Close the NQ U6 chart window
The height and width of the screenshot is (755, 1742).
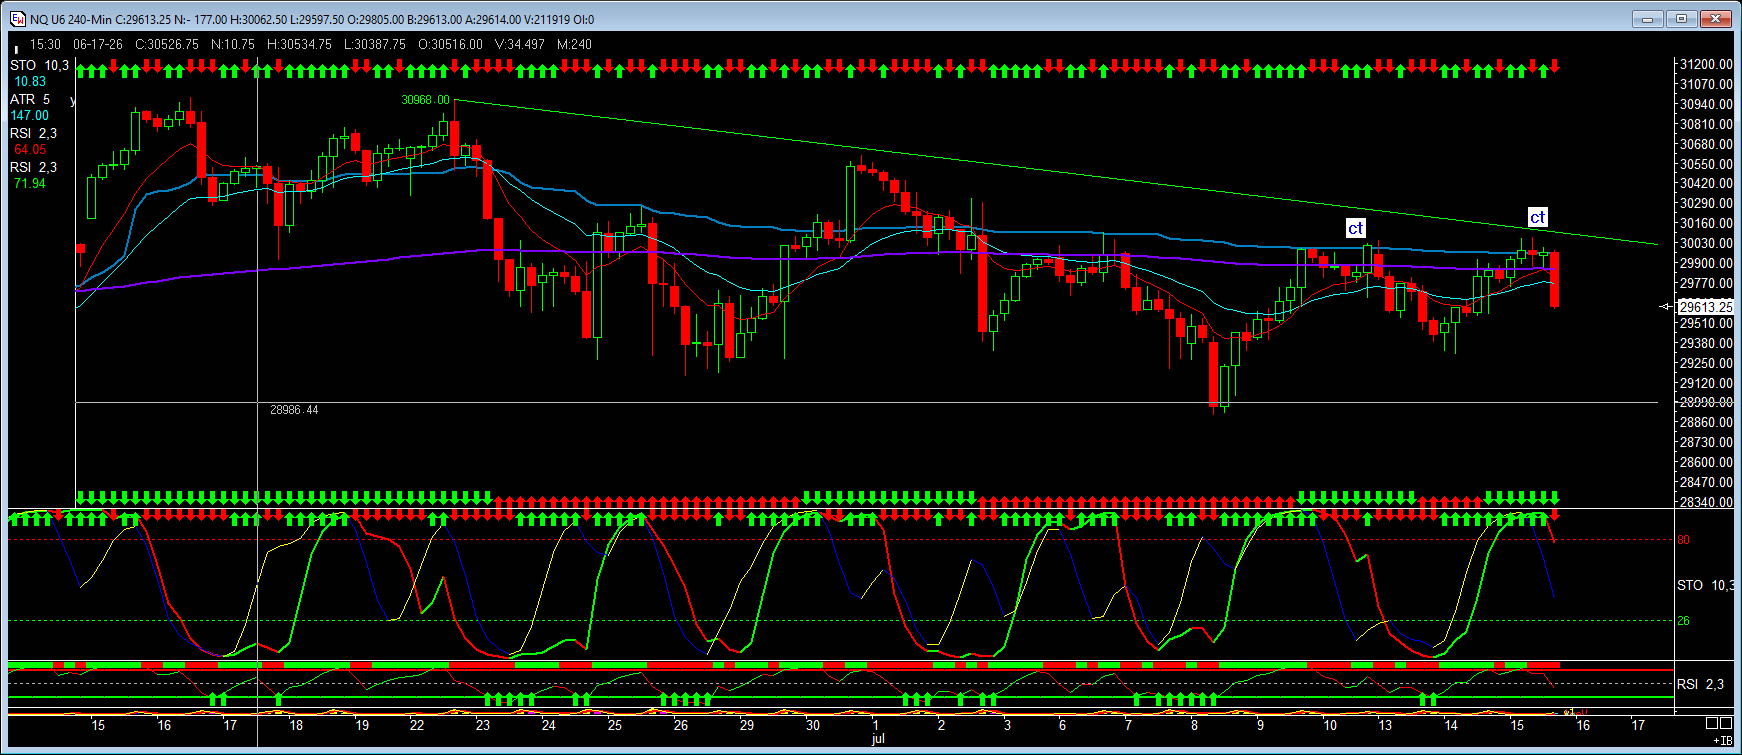[x=1717, y=18]
